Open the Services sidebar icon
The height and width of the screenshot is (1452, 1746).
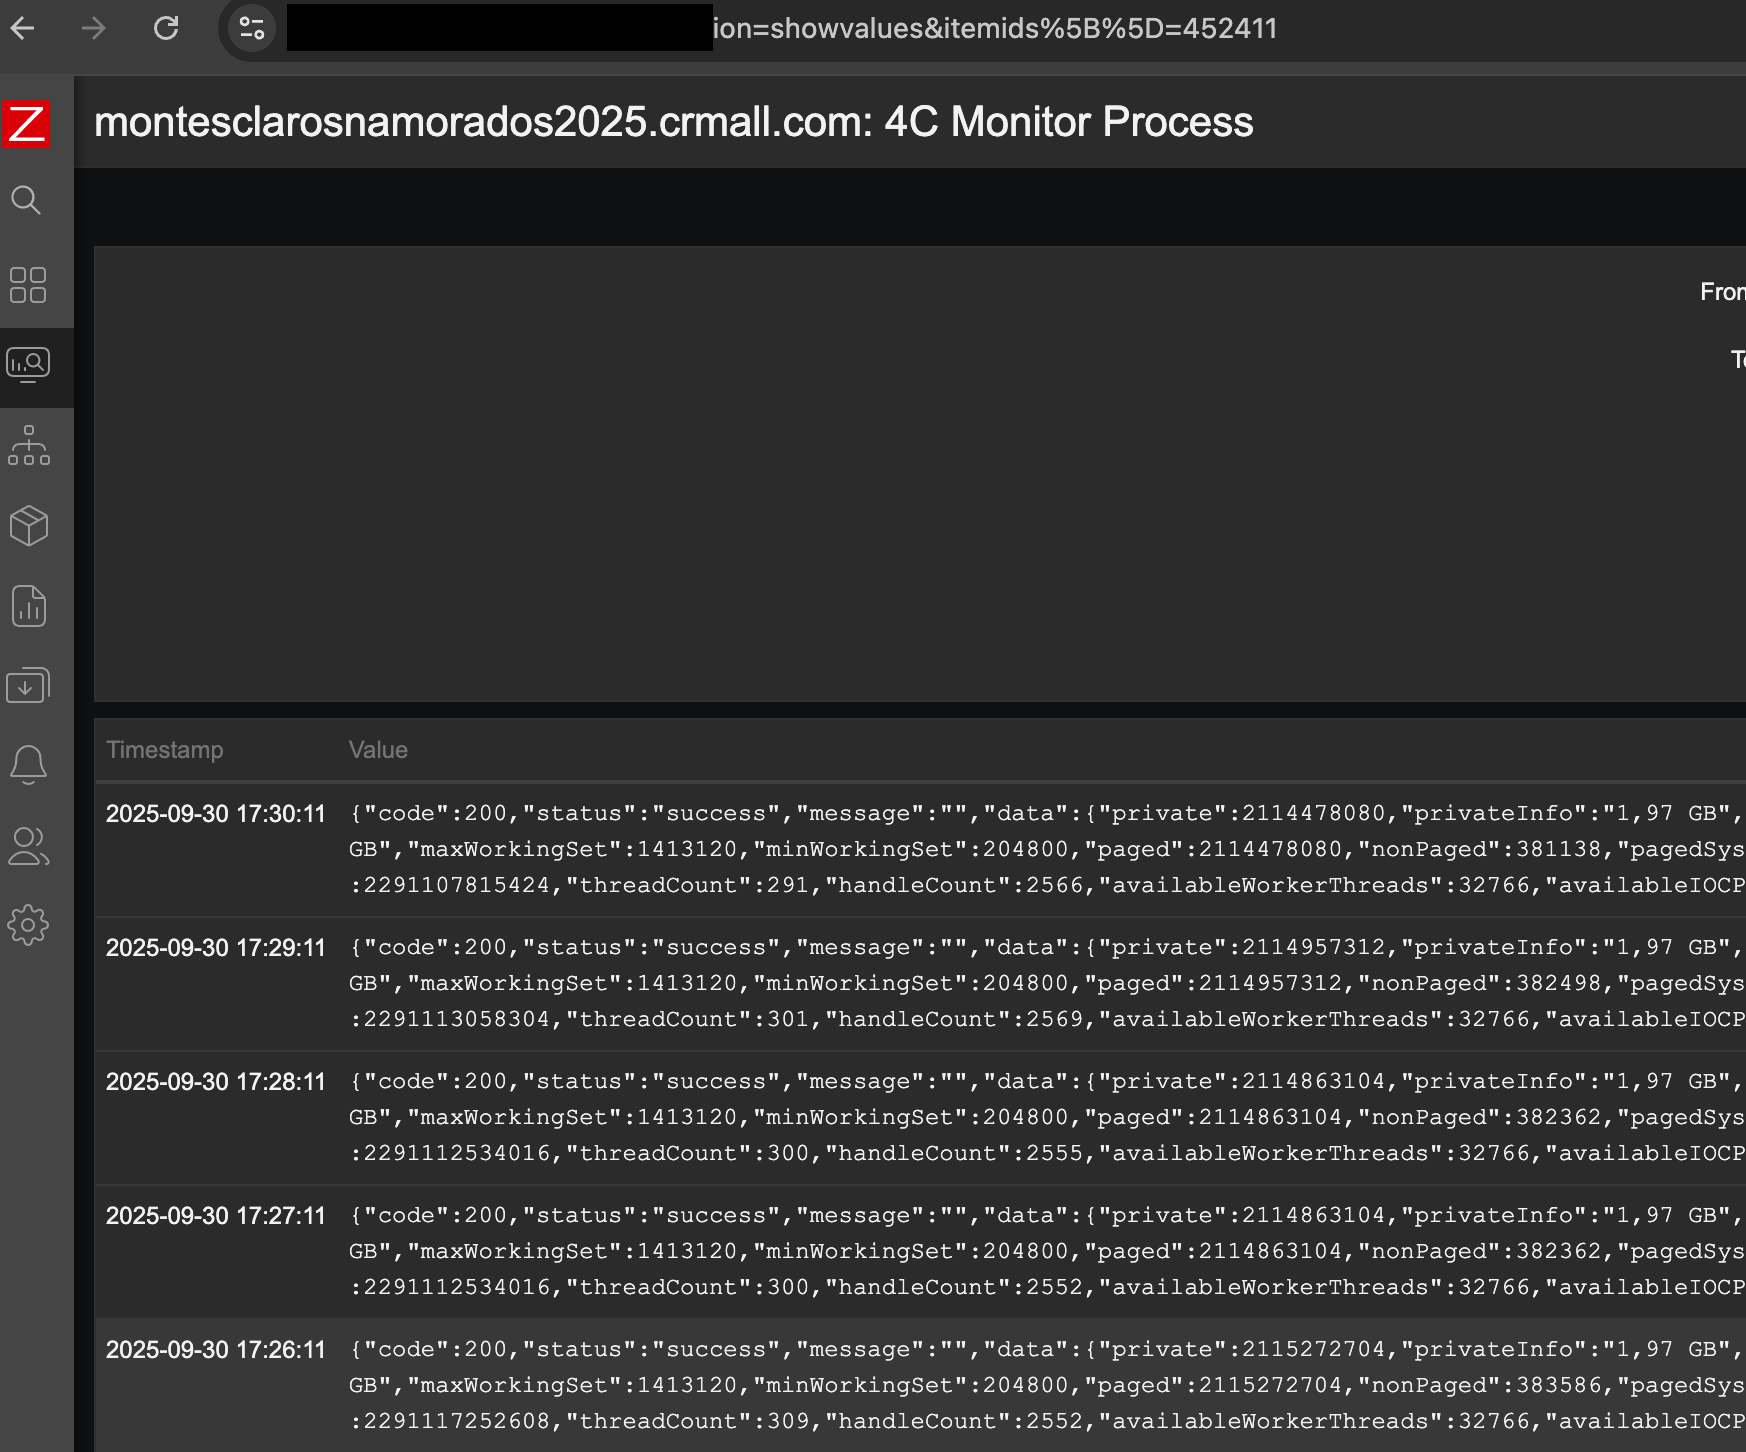[x=28, y=446]
